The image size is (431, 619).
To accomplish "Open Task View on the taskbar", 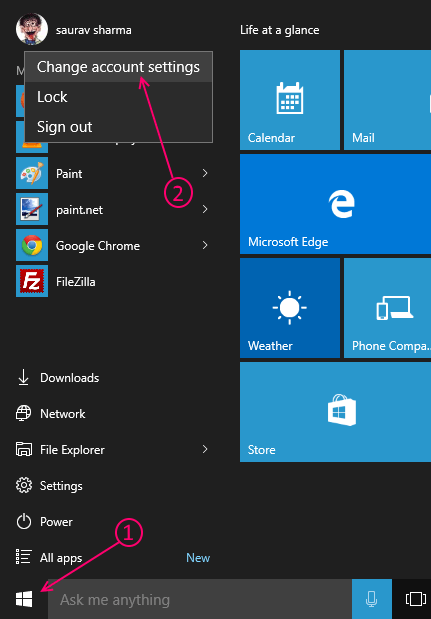I will (x=415, y=599).
